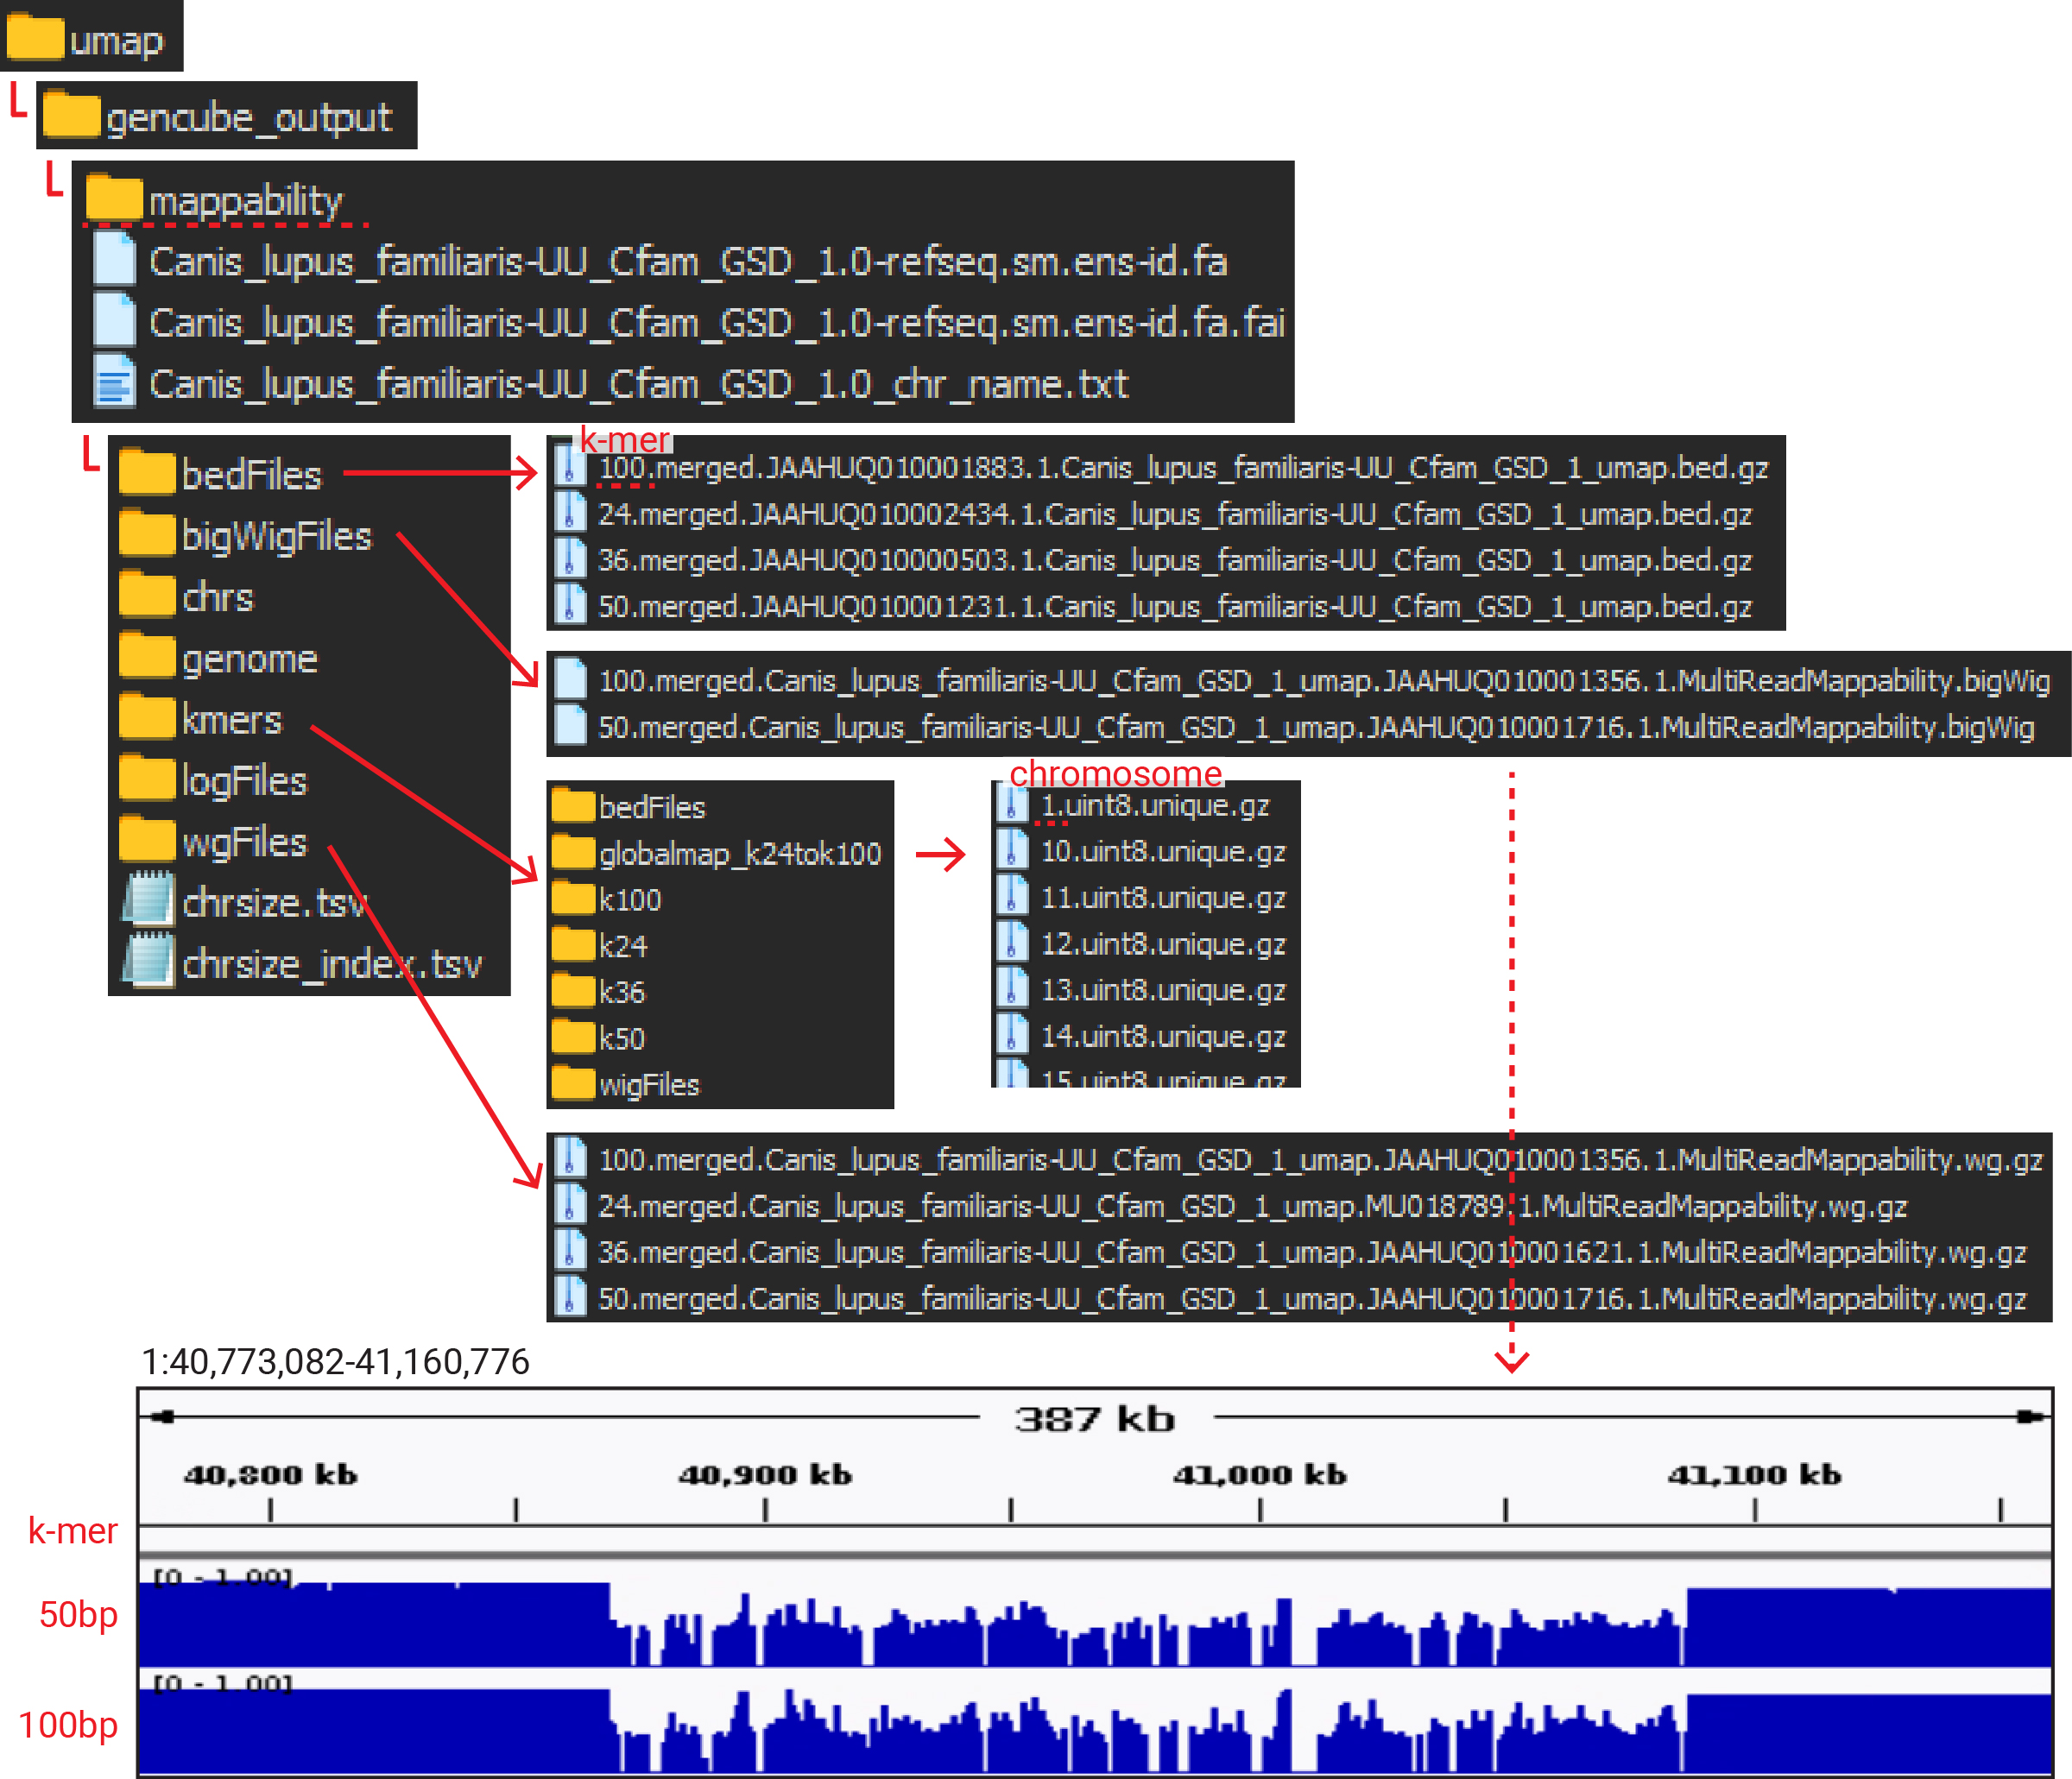Select 11.uint8.unique.gz file name
This screenshot has height=1779, width=2072.
(x=1163, y=897)
